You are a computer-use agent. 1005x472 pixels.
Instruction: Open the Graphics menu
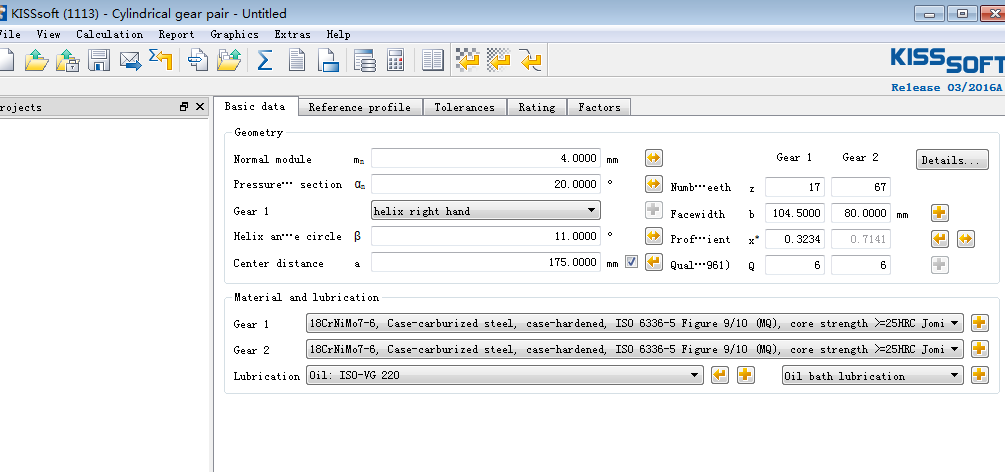point(235,35)
